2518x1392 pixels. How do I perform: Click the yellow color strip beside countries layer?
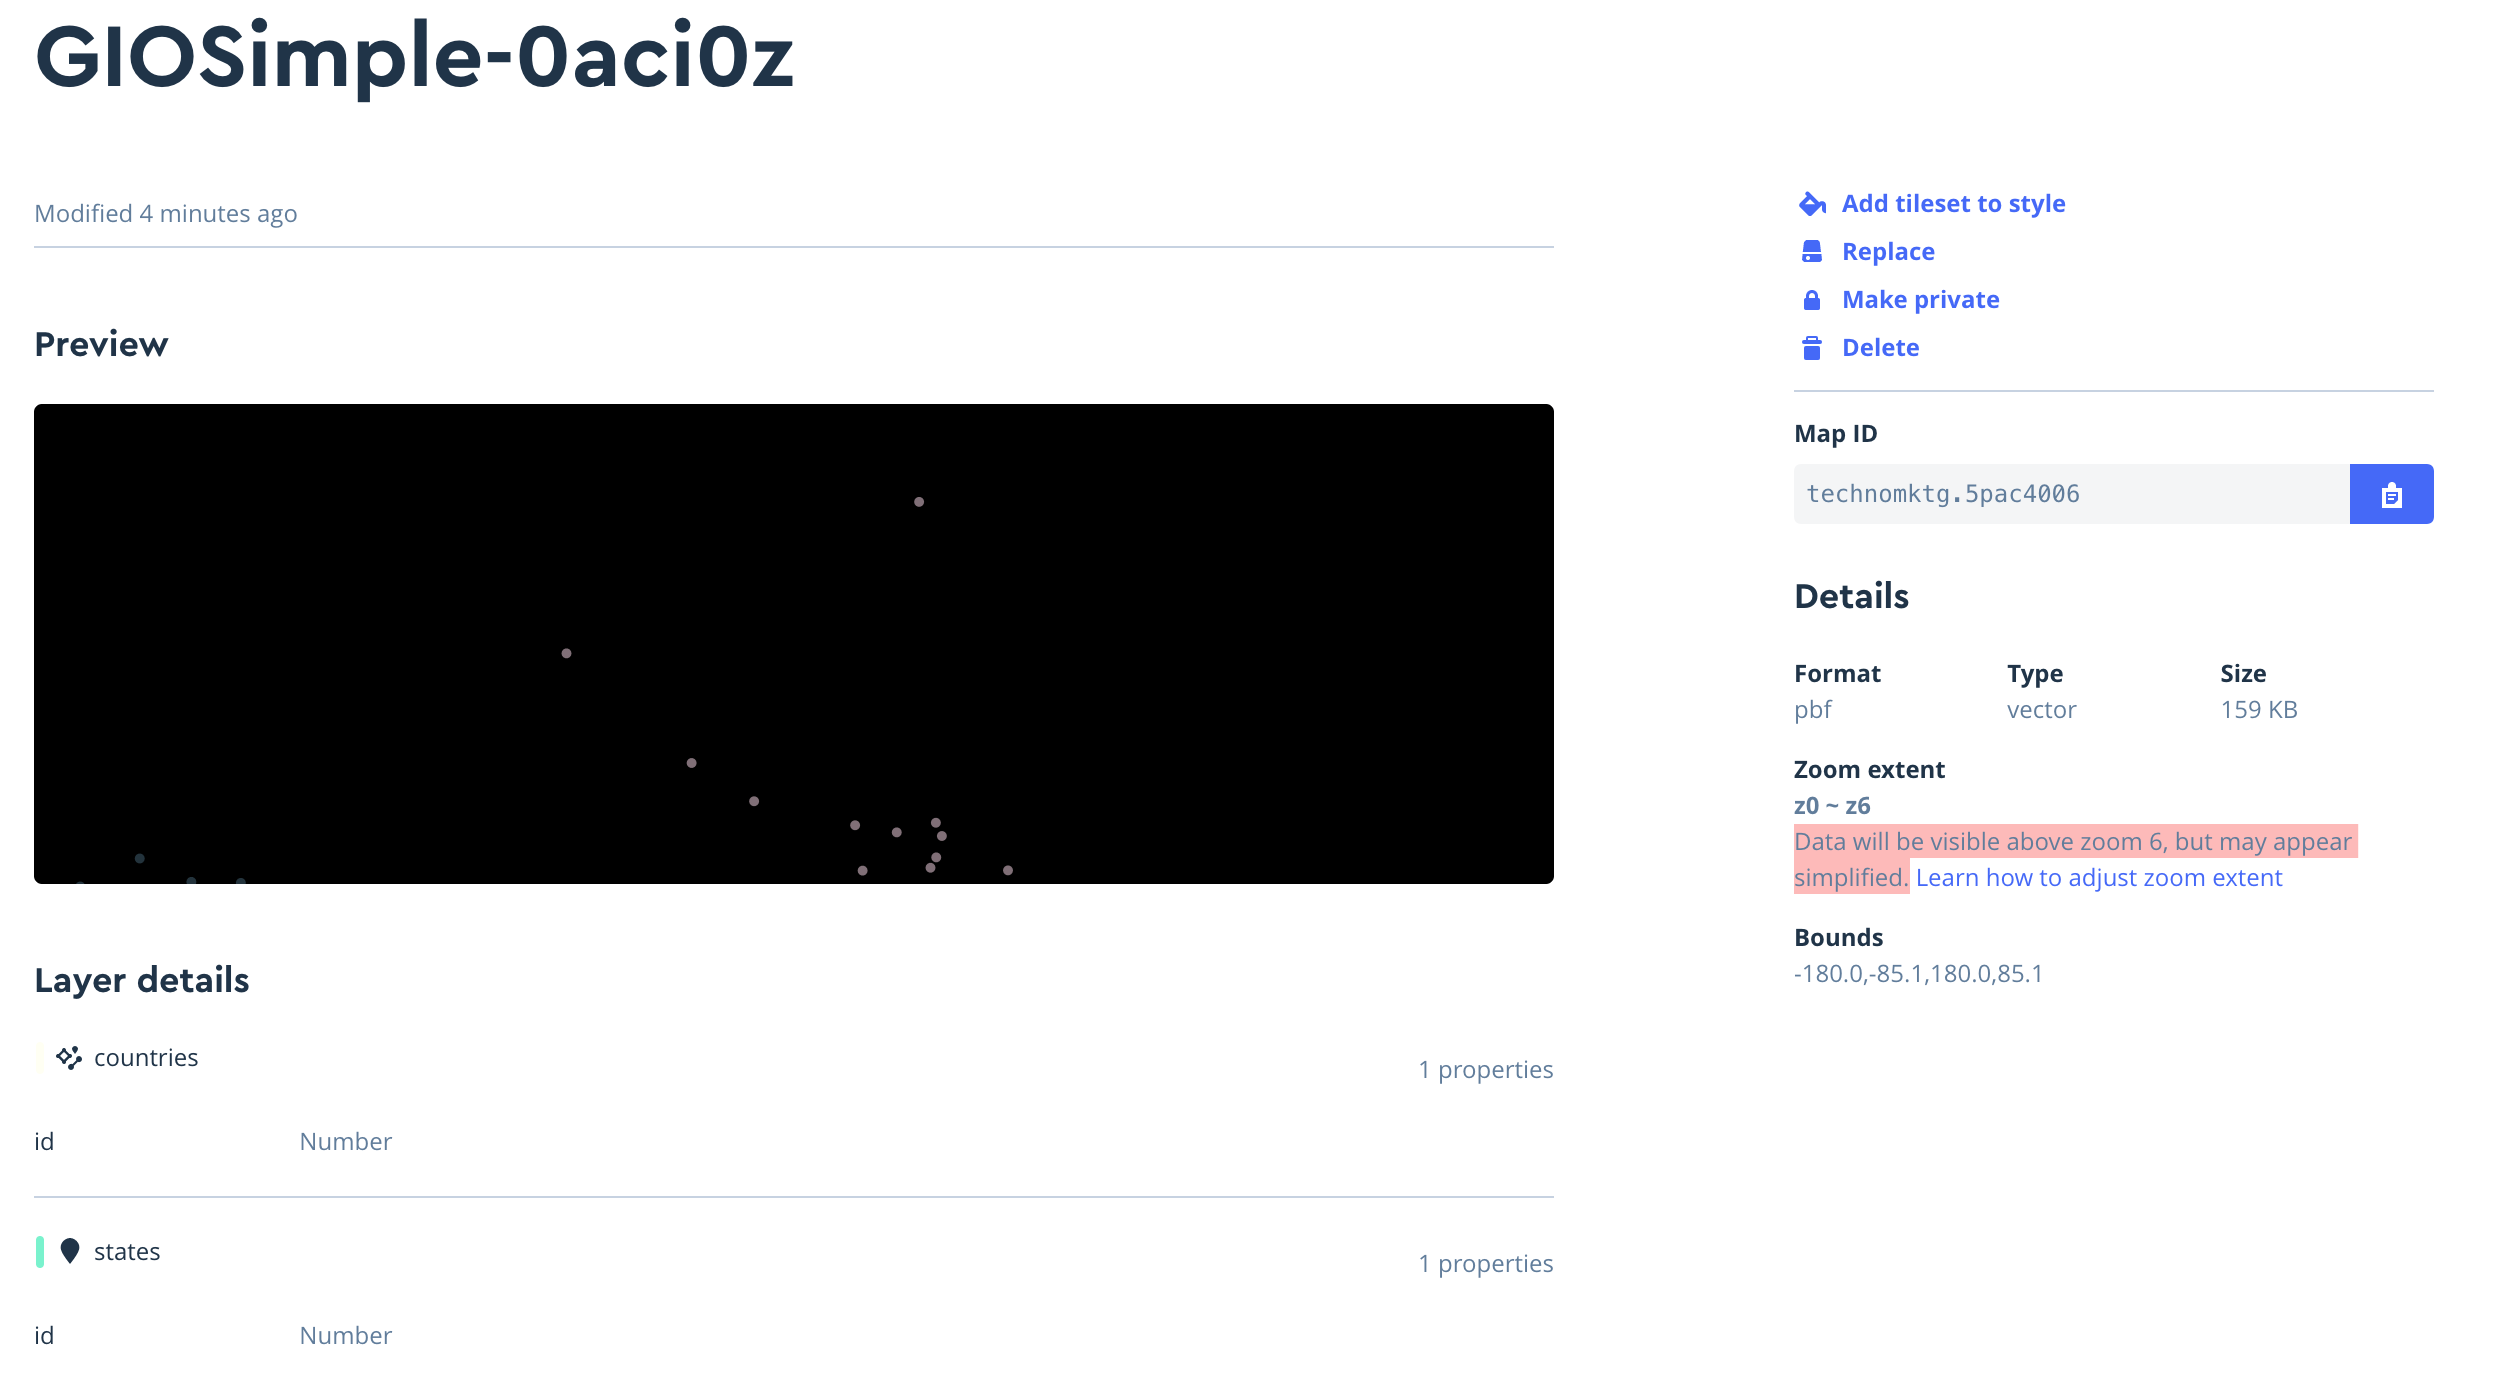coord(40,1057)
